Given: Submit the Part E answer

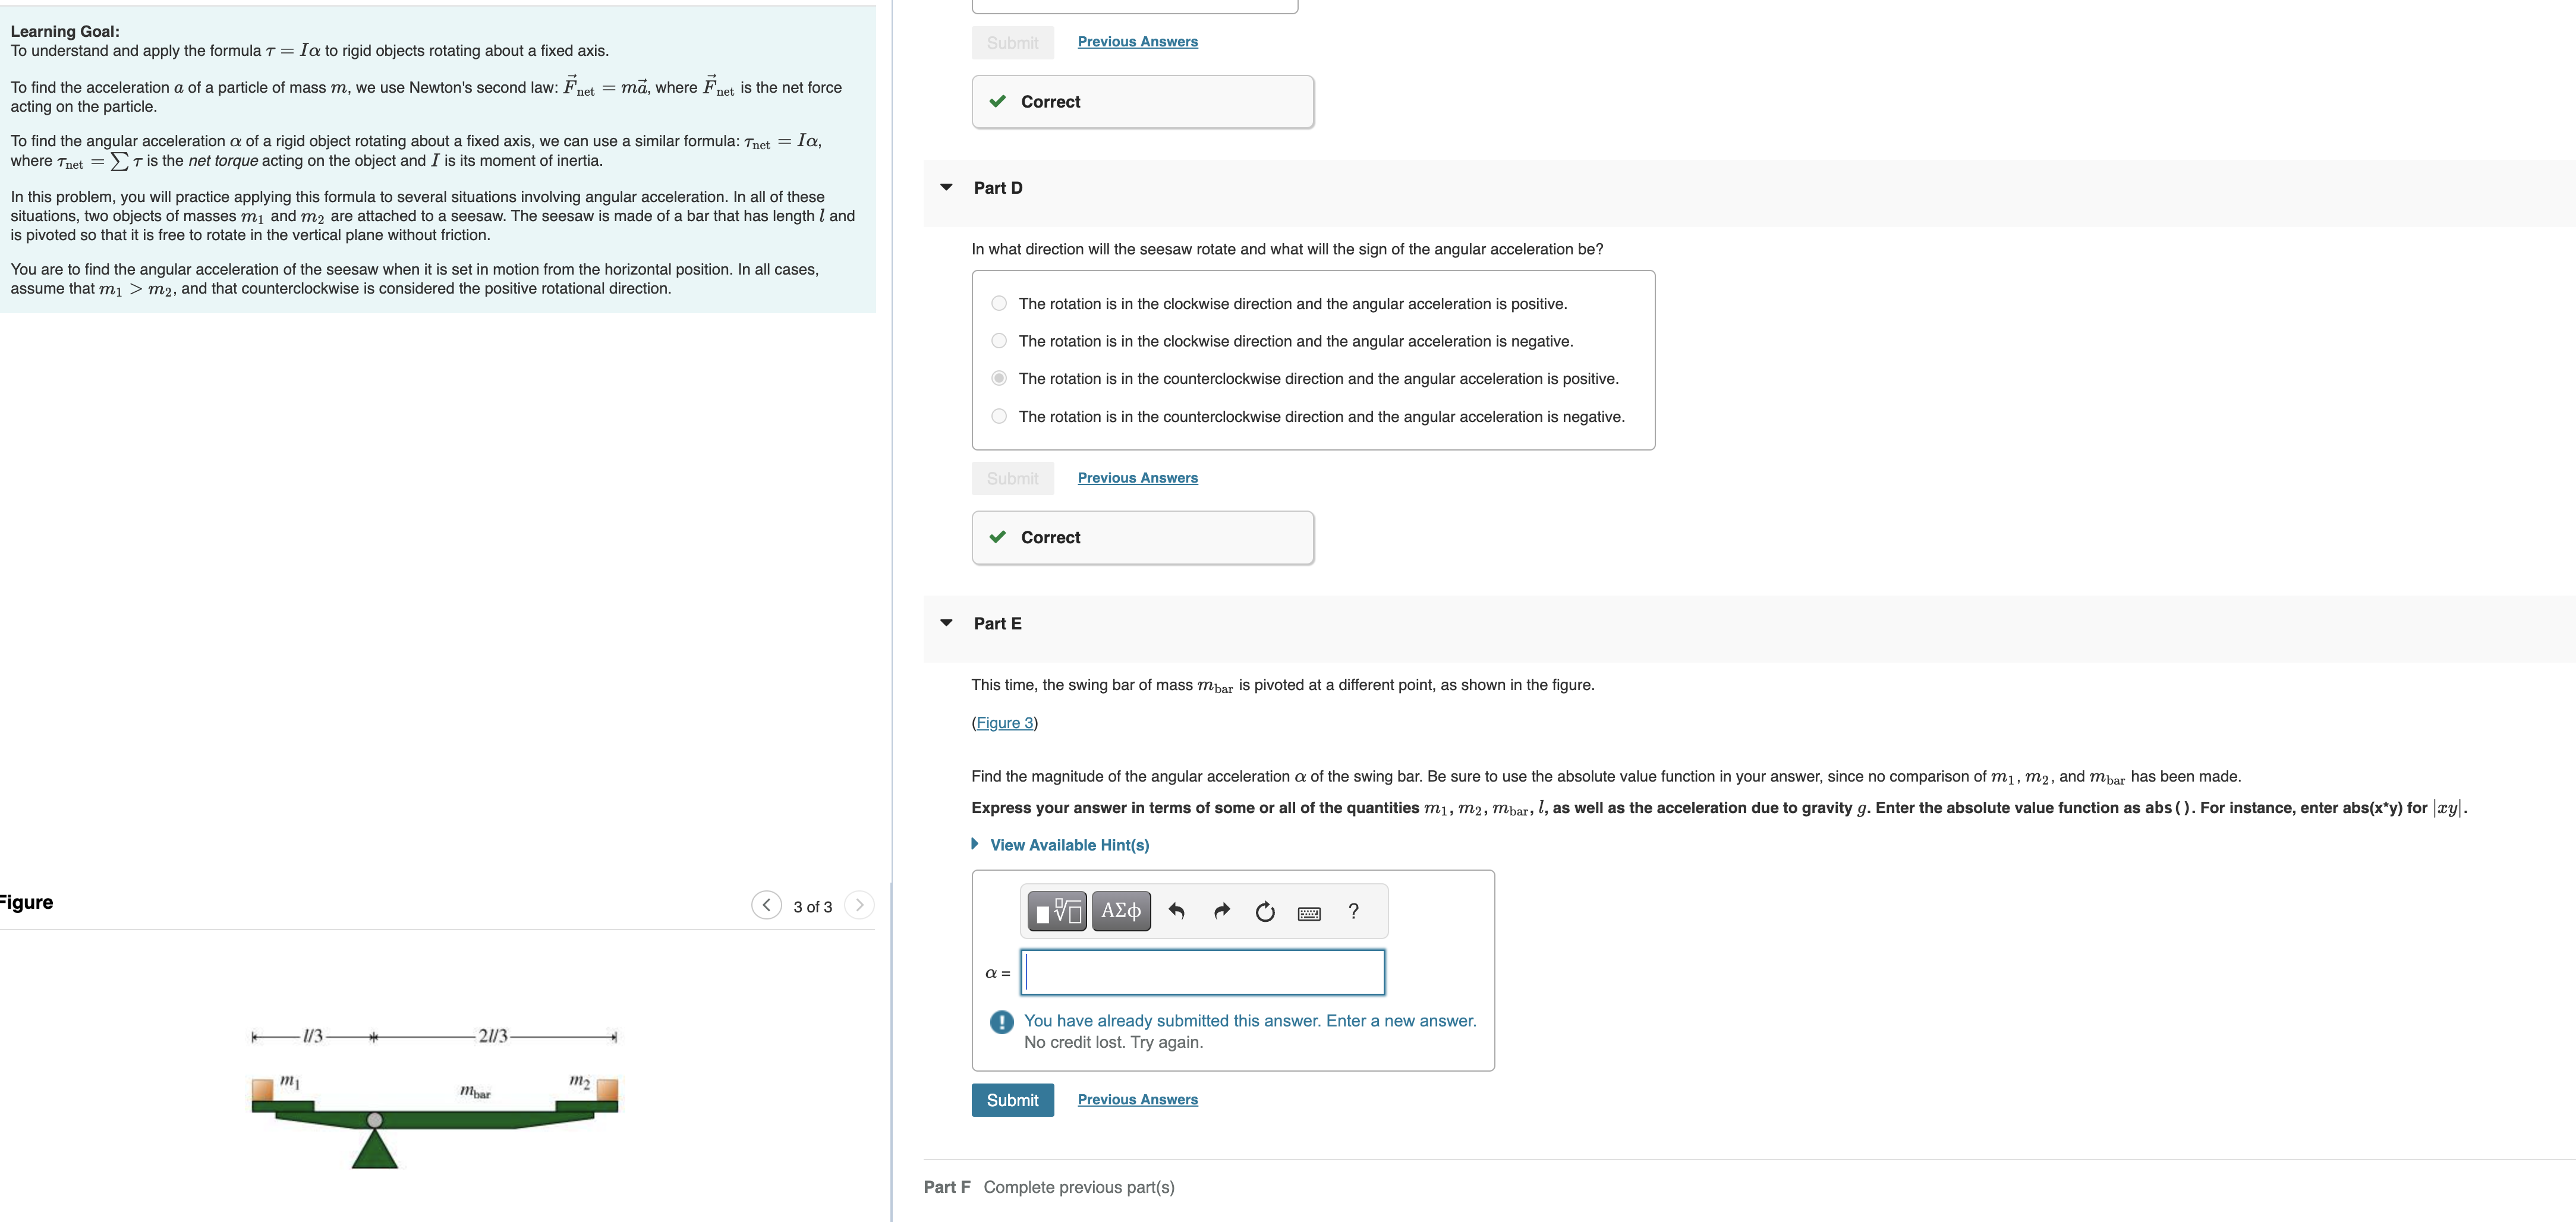Looking at the screenshot, I should pyautogui.click(x=1012, y=1099).
